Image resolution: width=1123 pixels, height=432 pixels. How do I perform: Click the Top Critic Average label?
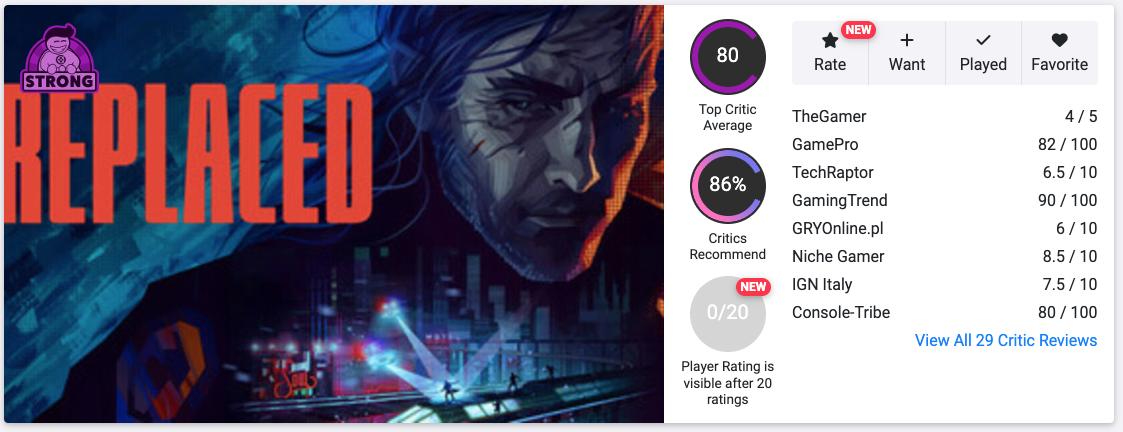point(728,117)
